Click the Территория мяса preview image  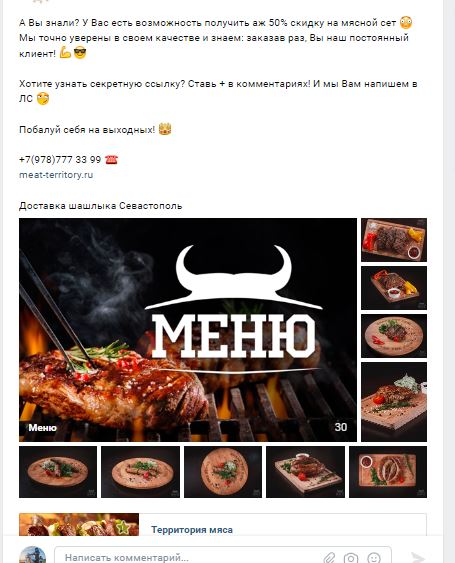point(79,525)
